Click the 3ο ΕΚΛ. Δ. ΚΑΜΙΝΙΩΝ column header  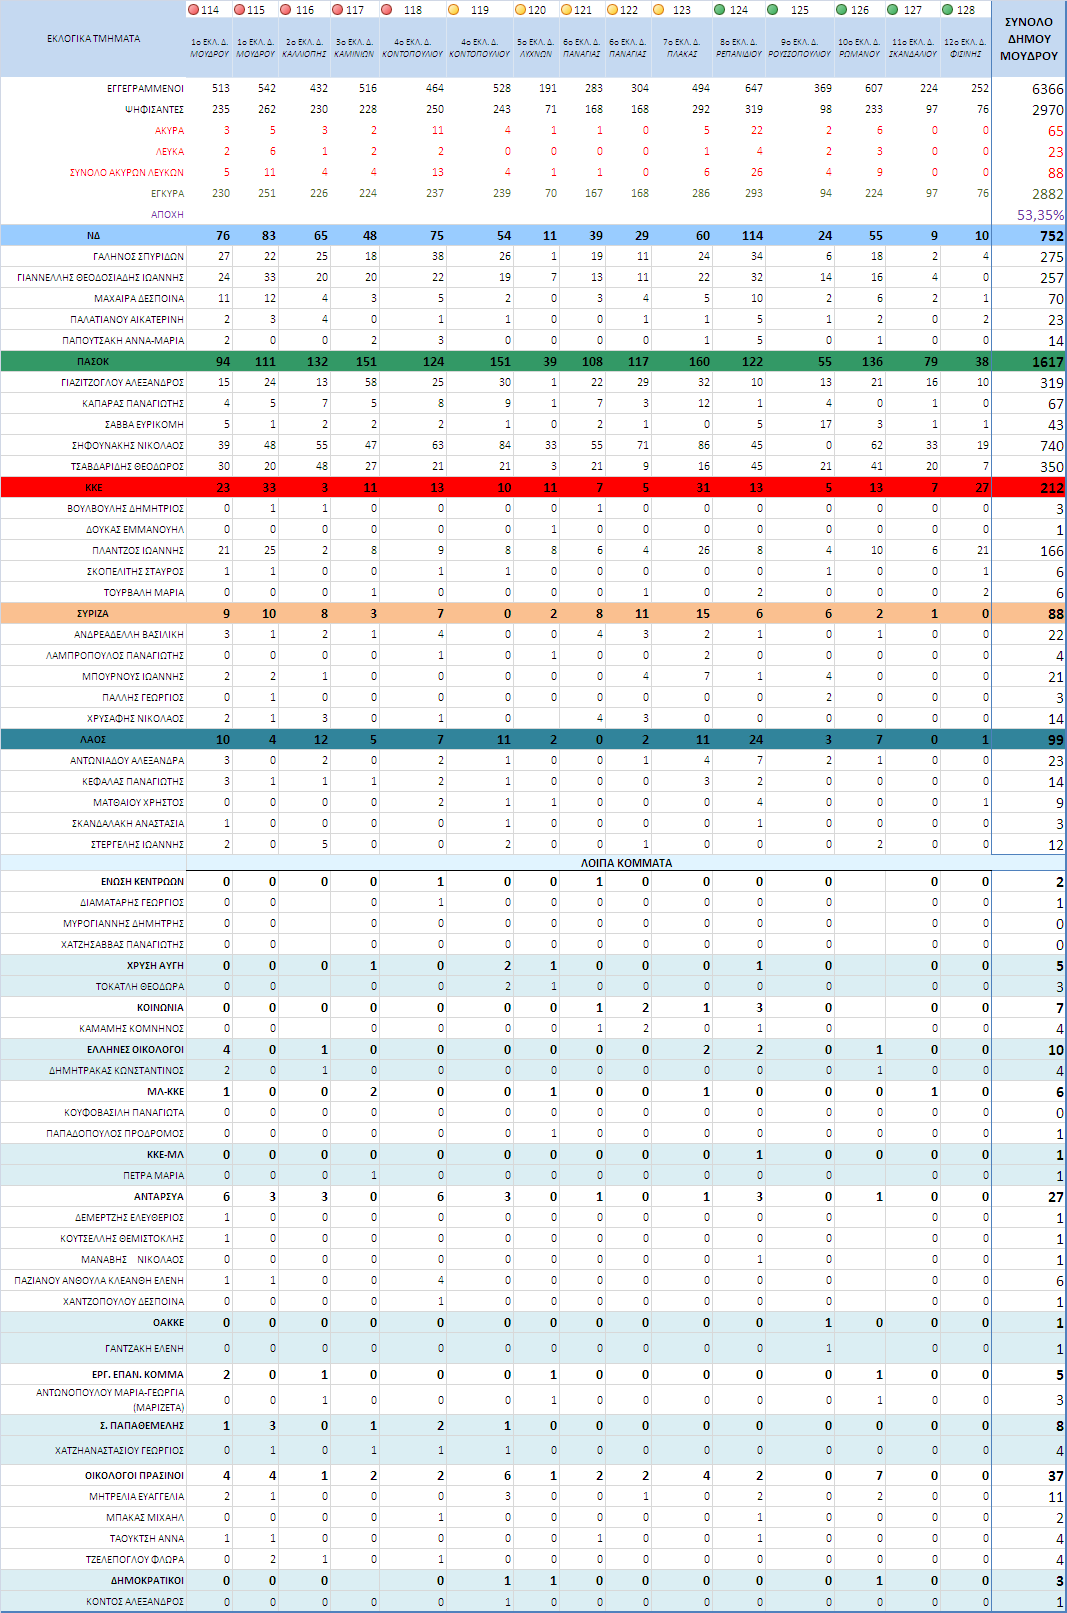pos(354,48)
